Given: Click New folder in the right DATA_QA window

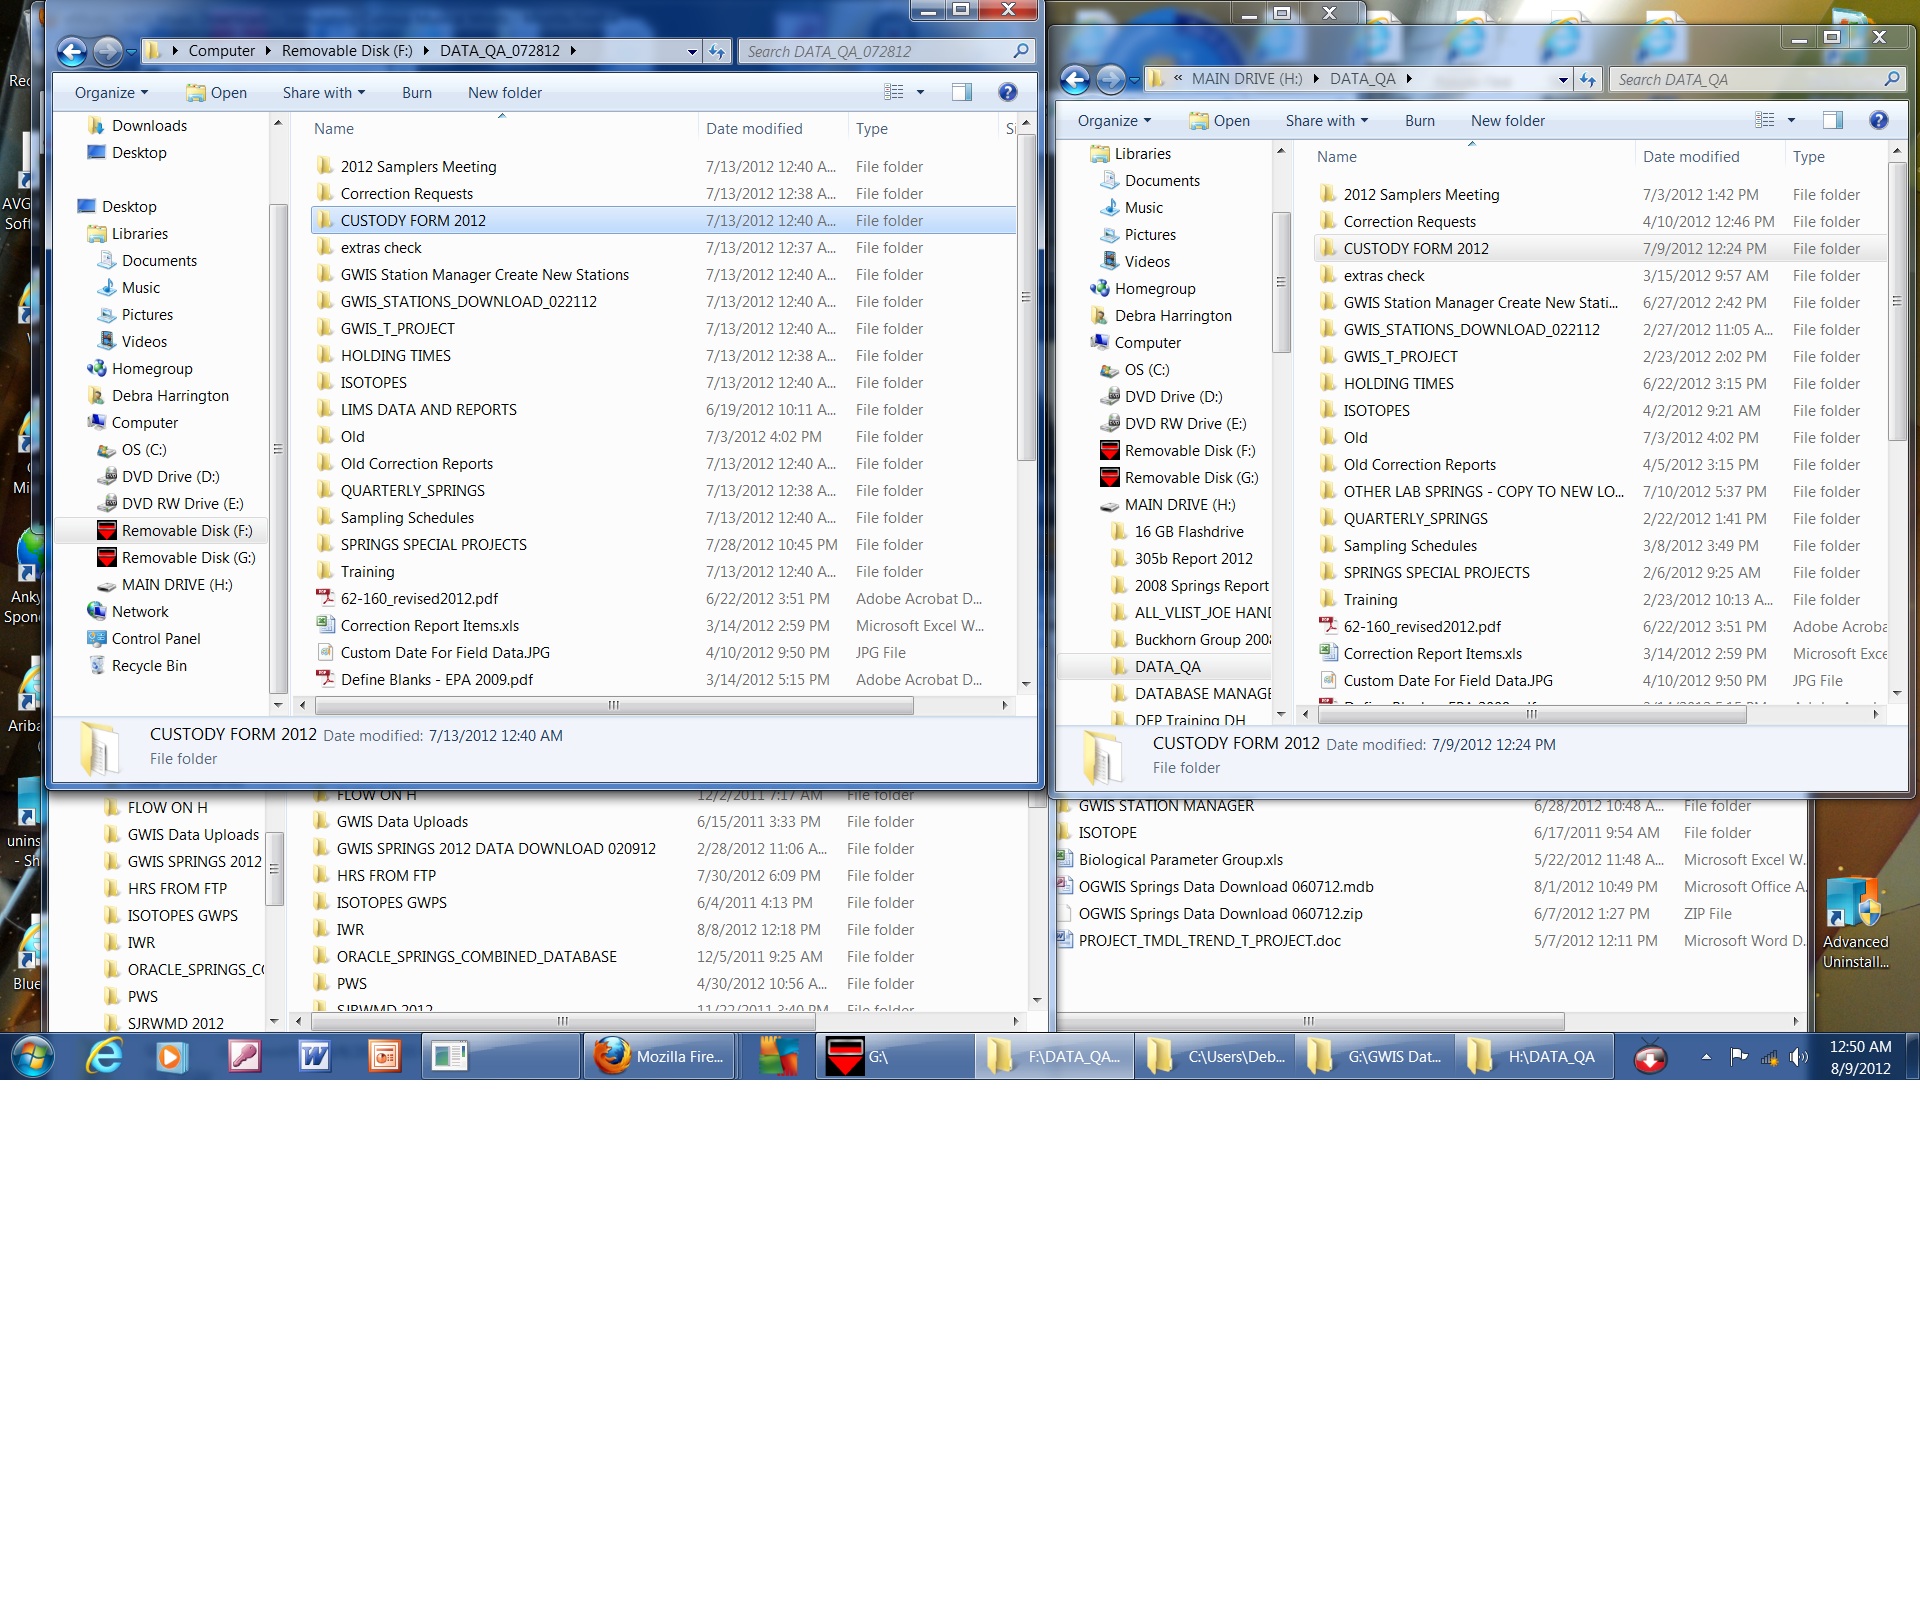Looking at the screenshot, I should coord(1507,120).
